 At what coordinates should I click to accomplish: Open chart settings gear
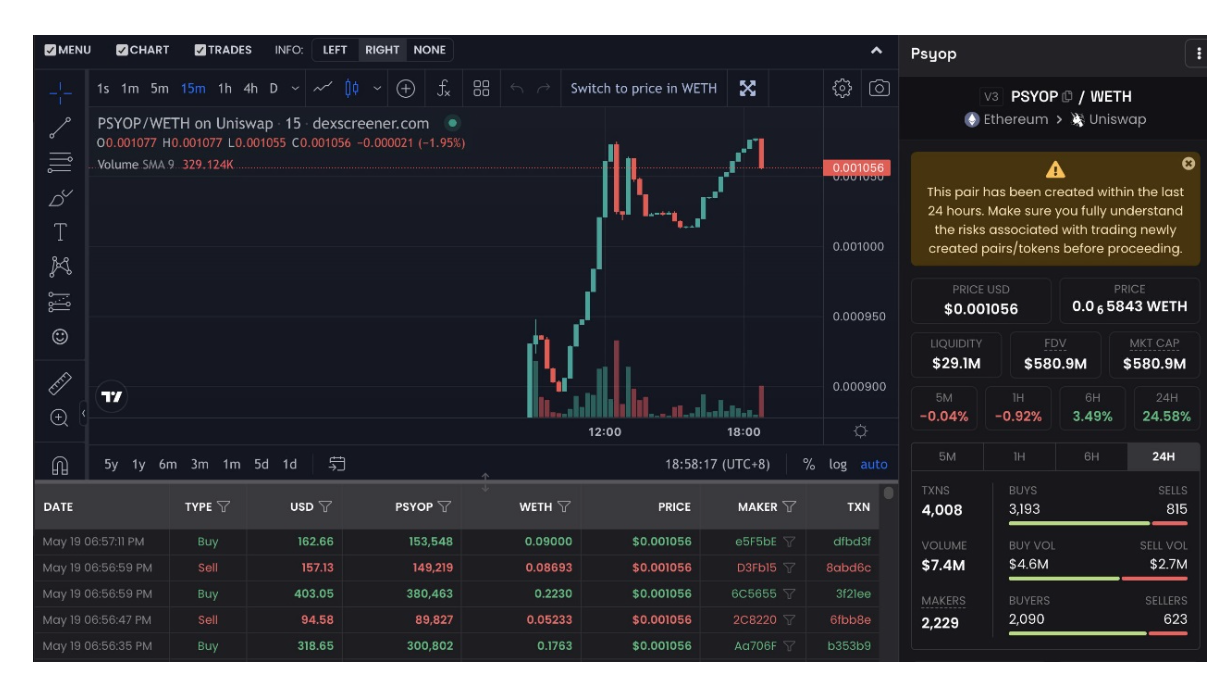(x=842, y=88)
